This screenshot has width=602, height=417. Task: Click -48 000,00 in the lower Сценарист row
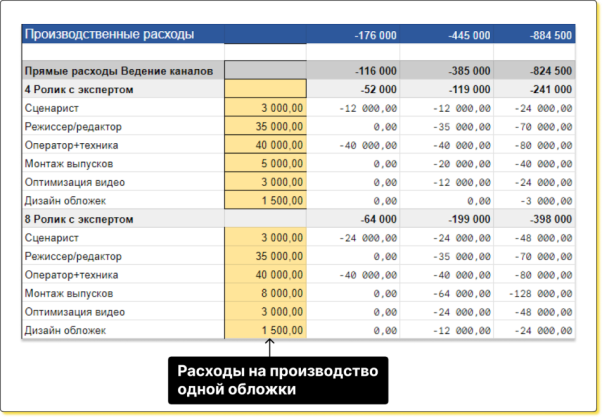point(544,238)
